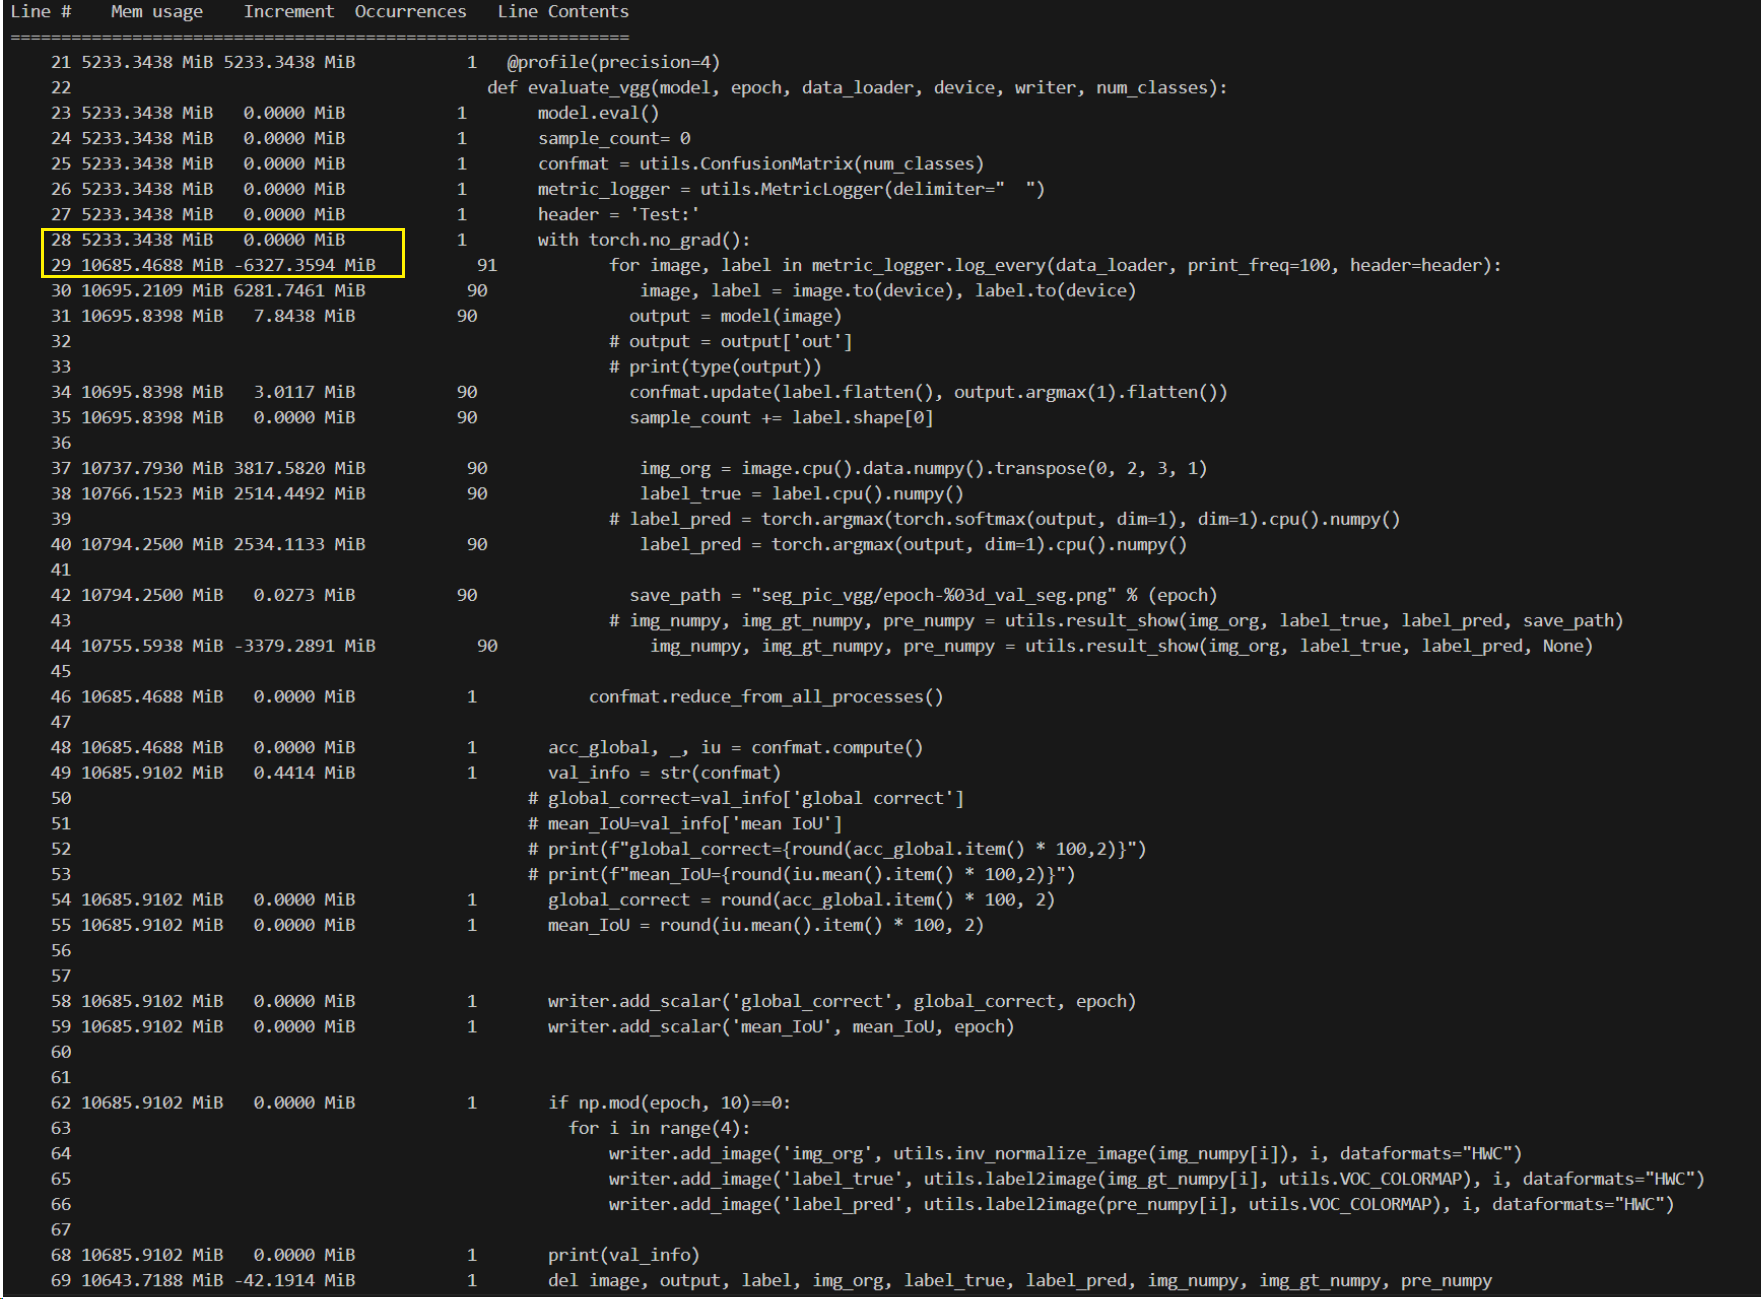Click 'confmat = utils.ConfusionMatrix(num_classes)' line
The width and height of the screenshot is (1761, 1299).
[761, 164]
